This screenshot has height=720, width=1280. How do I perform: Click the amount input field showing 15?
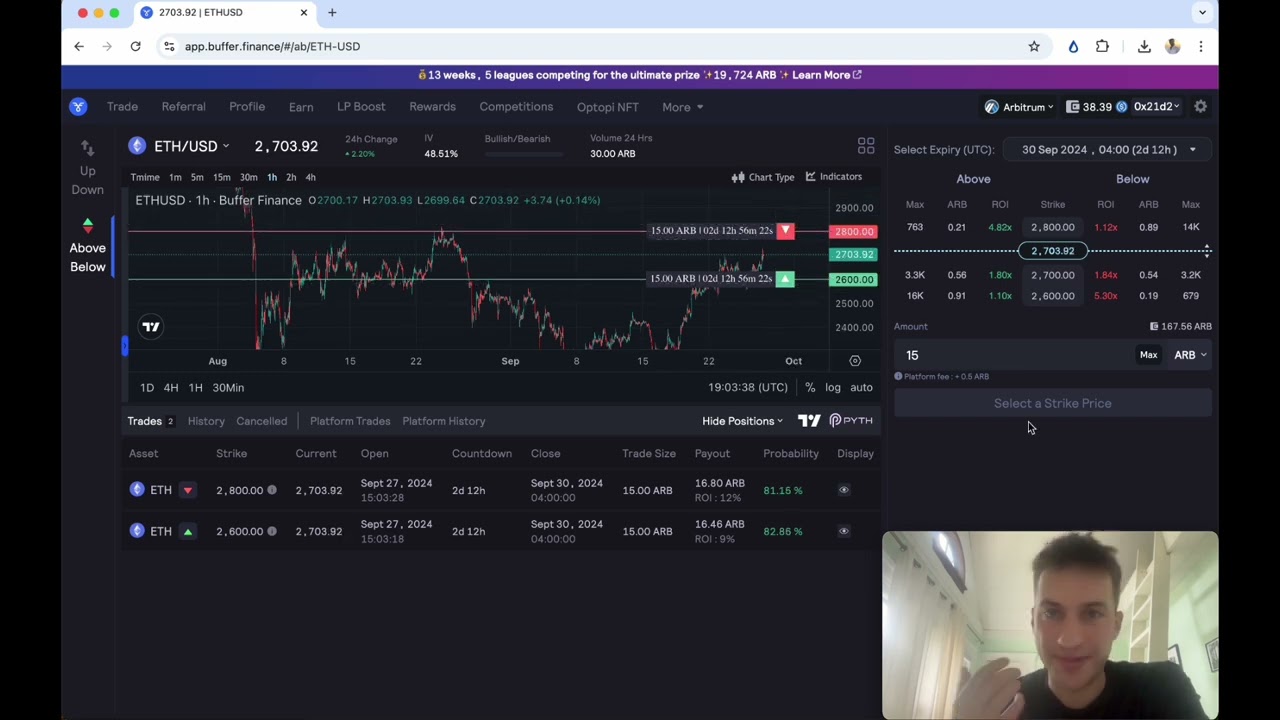click(1013, 355)
